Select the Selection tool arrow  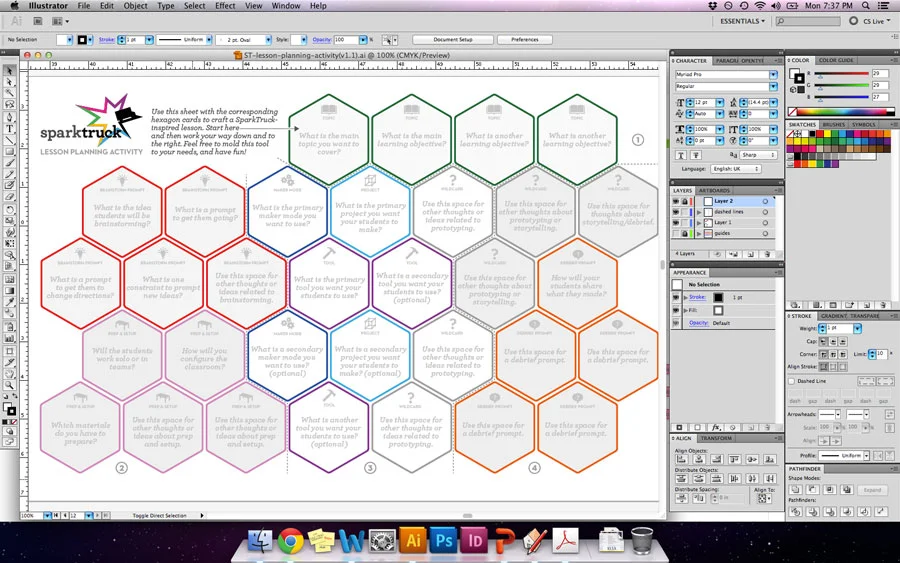click(9, 70)
